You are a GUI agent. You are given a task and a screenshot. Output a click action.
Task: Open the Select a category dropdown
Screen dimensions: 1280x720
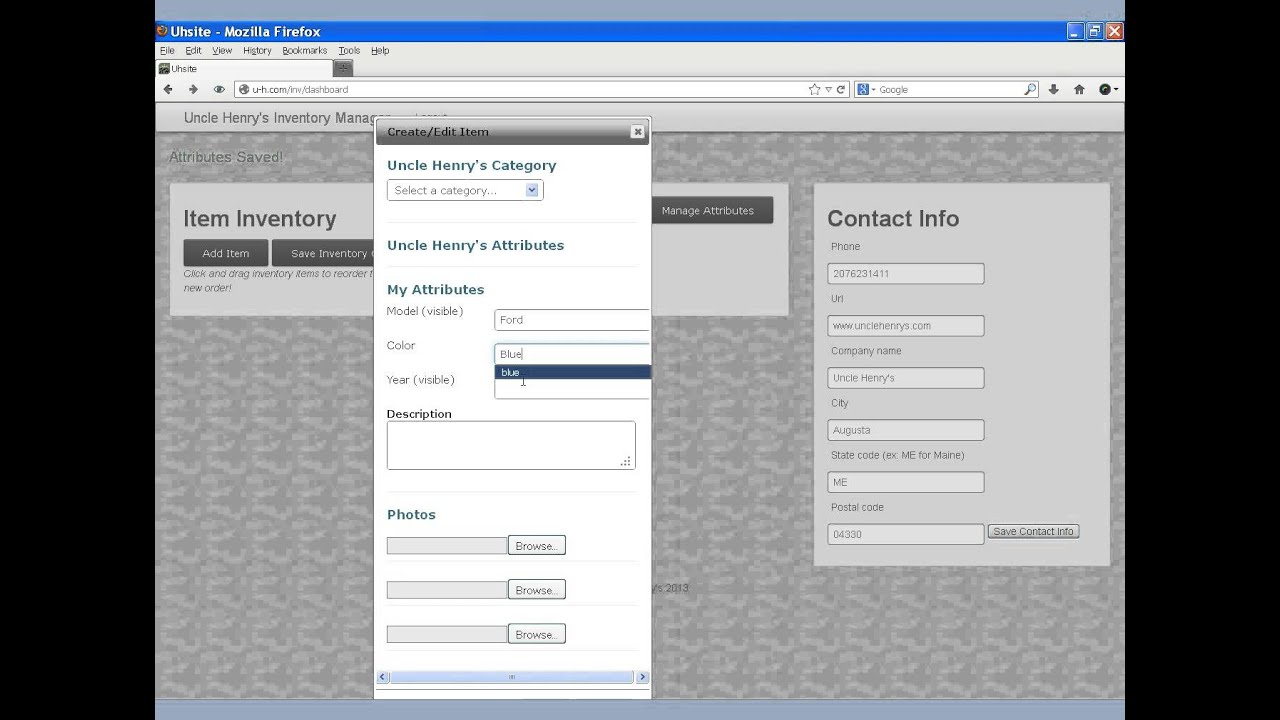pyautogui.click(x=465, y=190)
